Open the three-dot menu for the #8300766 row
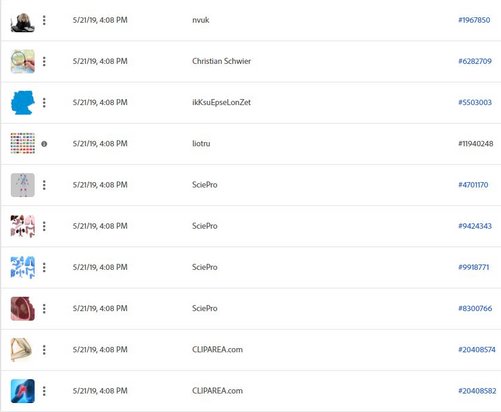The width and height of the screenshot is (501, 412). (x=44, y=309)
